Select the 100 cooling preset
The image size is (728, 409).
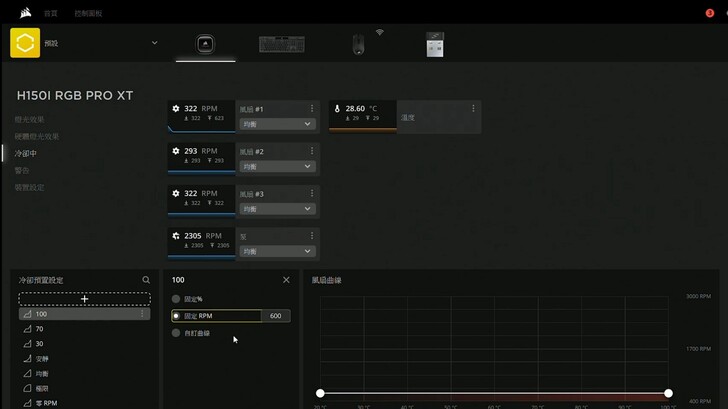pyautogui.click(x=84, y=314)
